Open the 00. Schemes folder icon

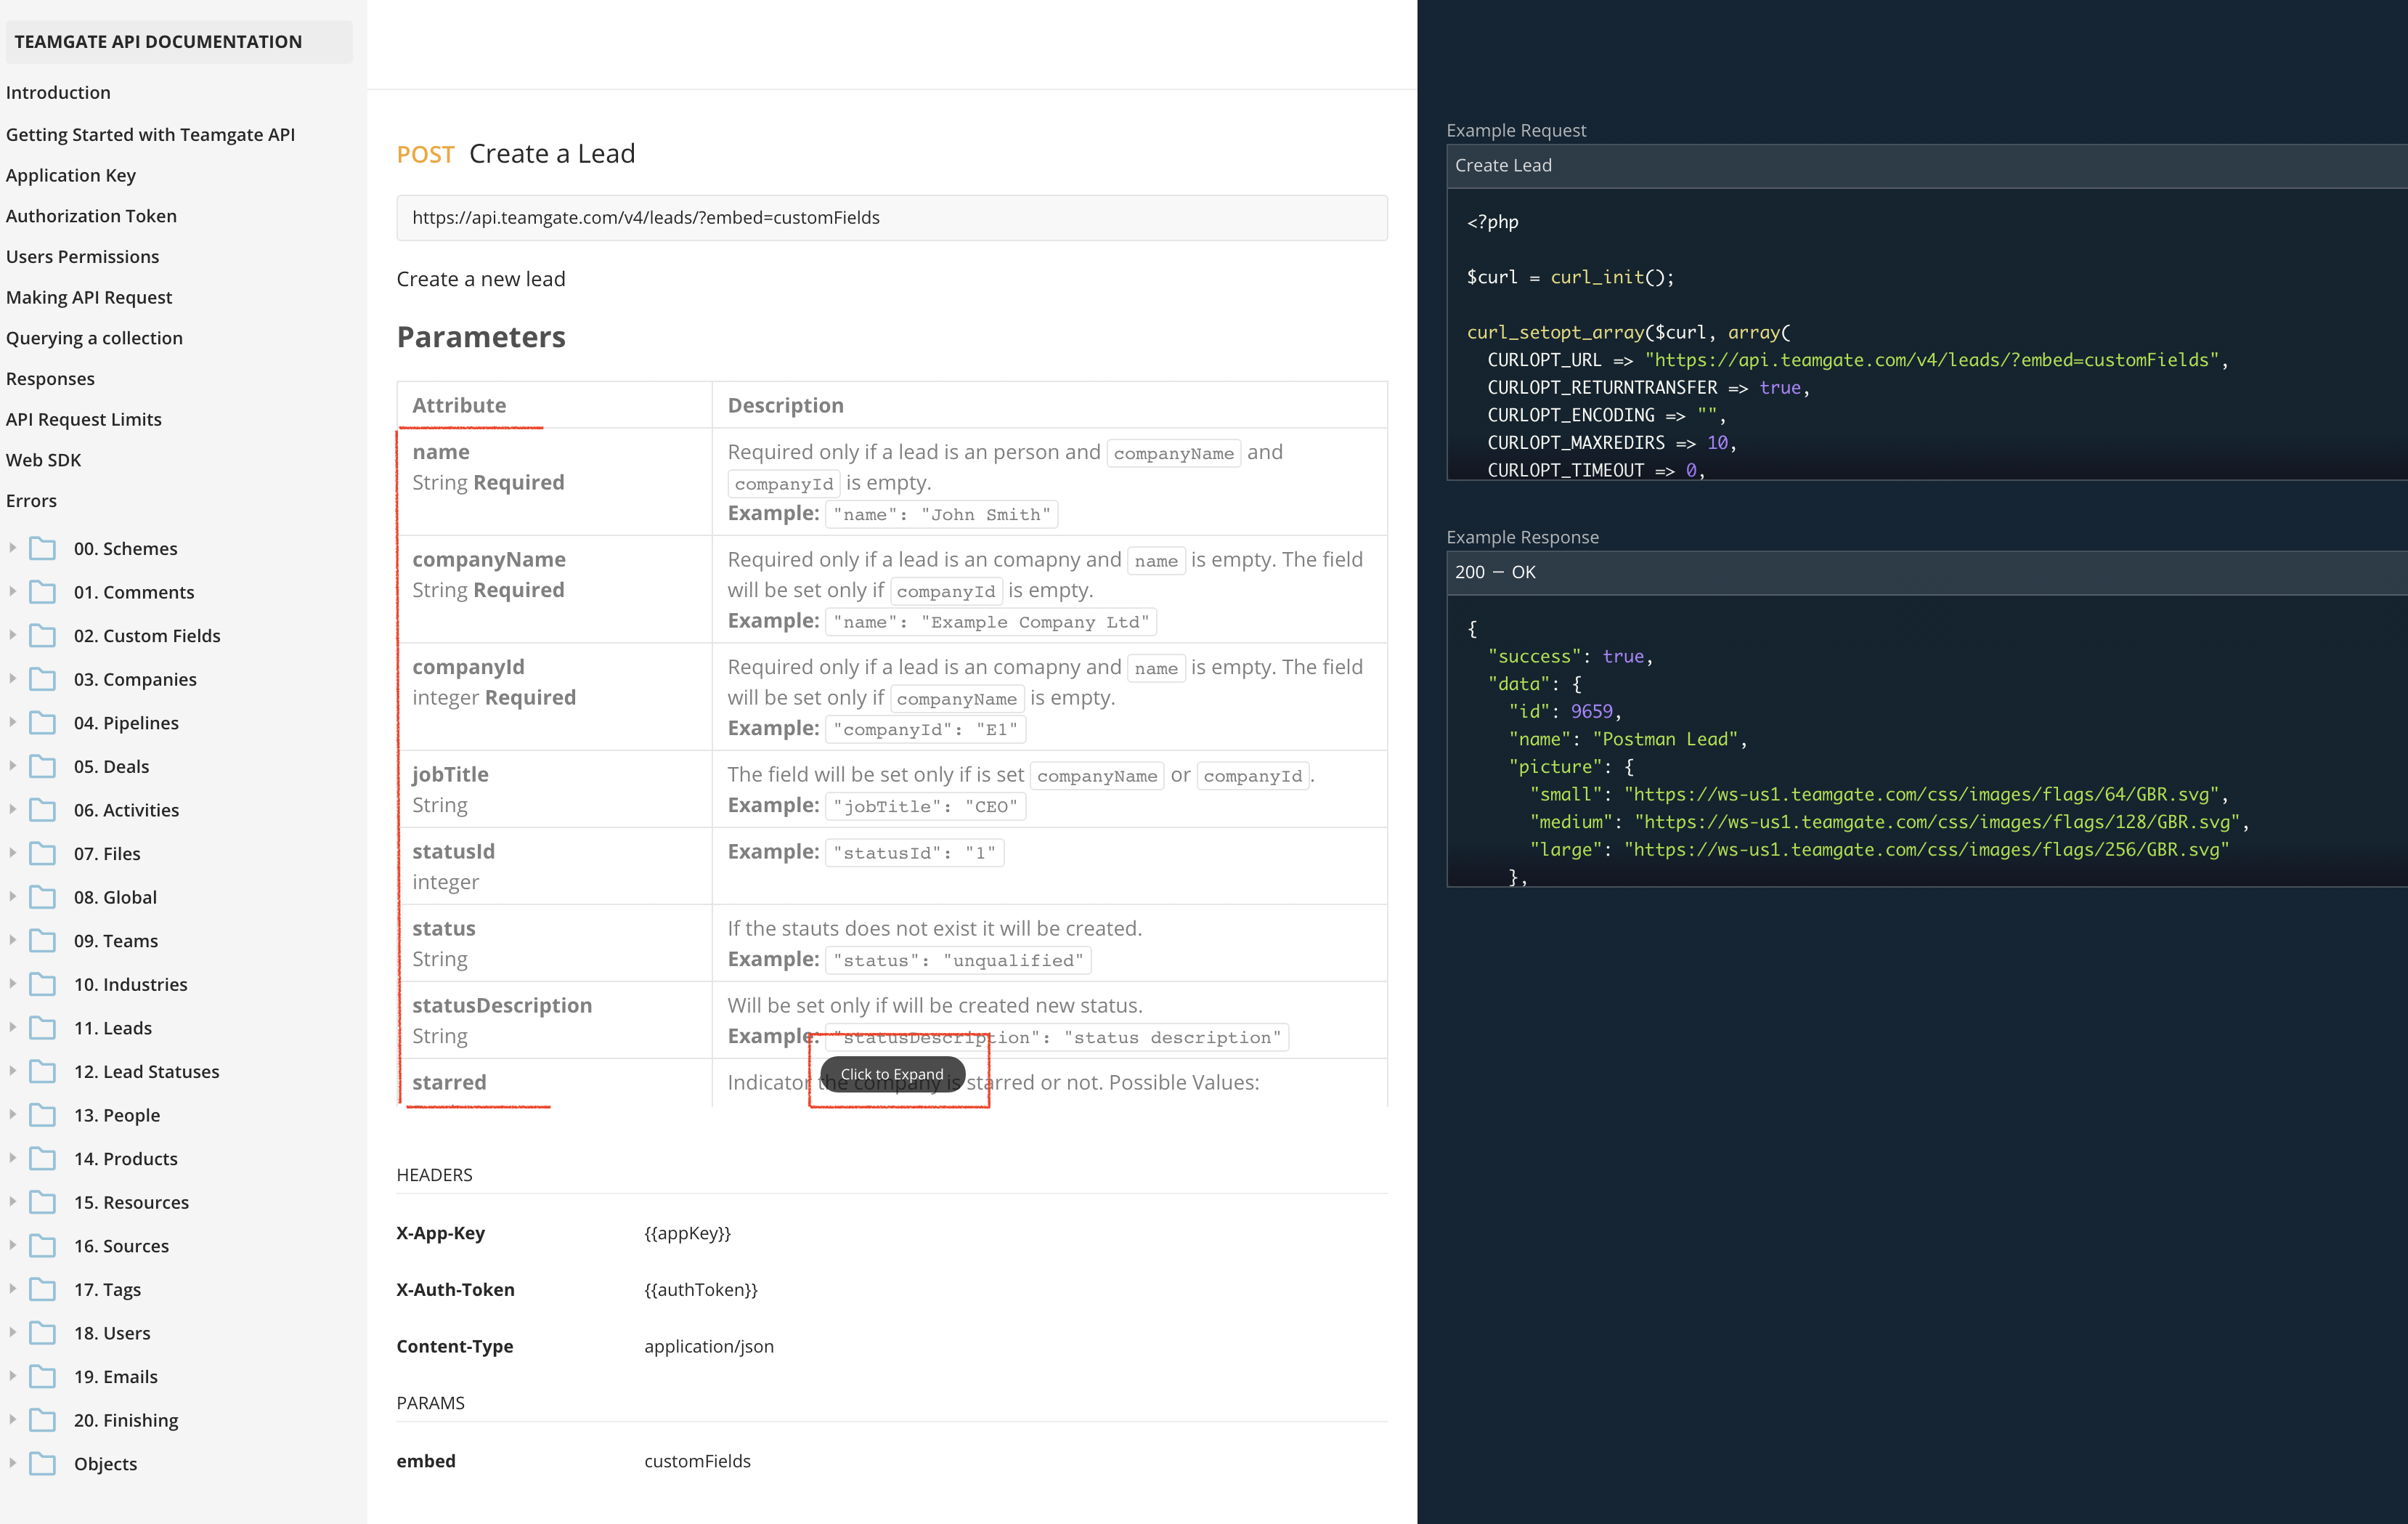42,548
